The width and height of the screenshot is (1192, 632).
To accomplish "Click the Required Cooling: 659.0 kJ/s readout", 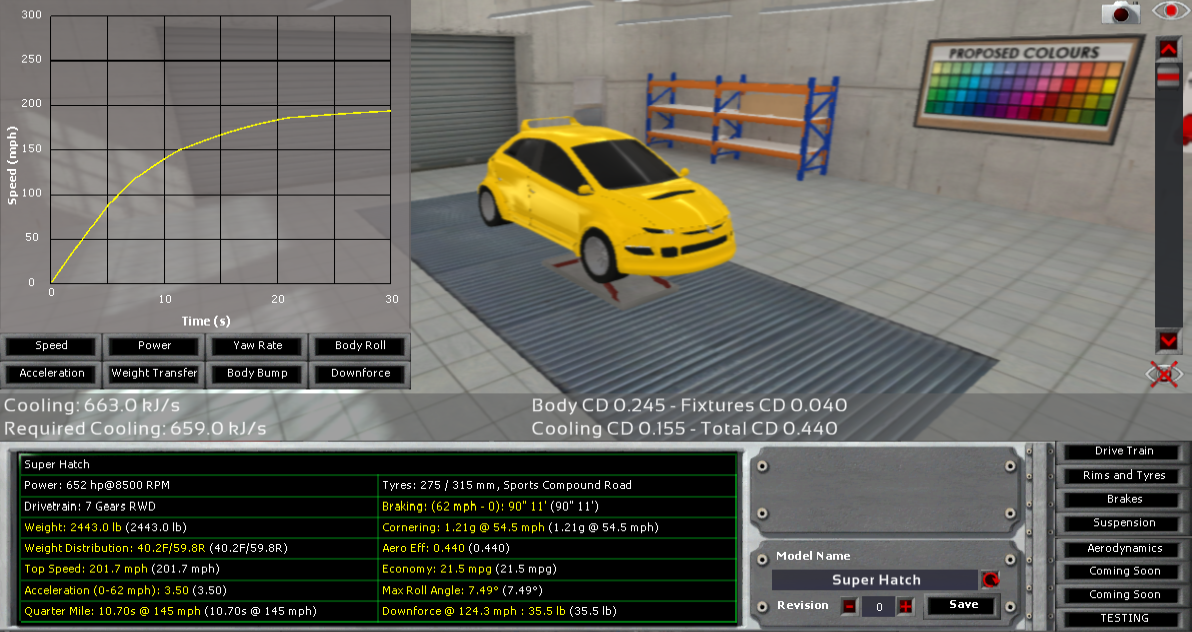I will click(x=135, y=429).
